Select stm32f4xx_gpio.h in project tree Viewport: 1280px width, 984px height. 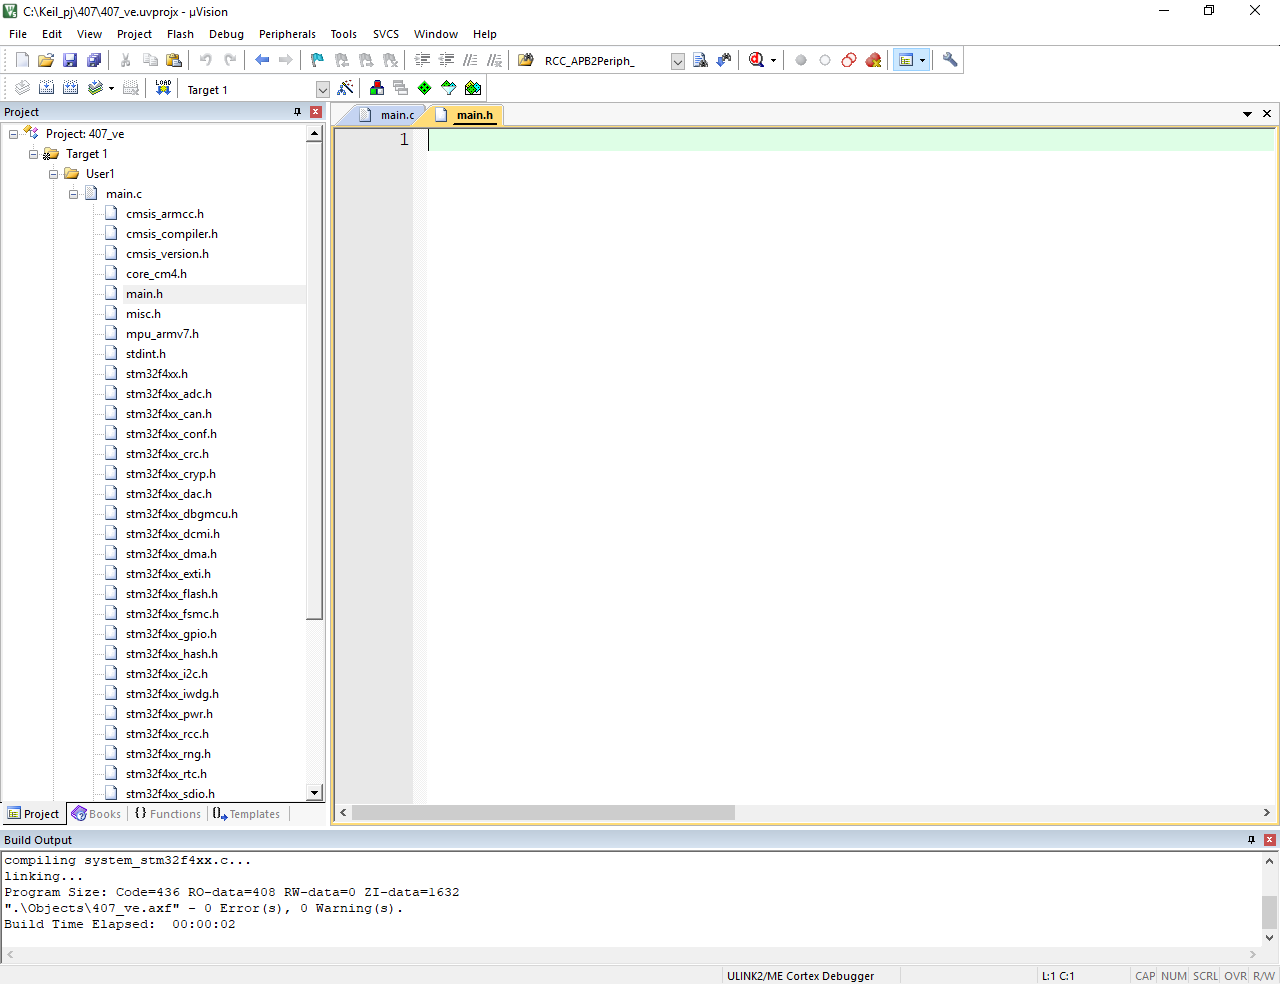[x=171, y=634]
